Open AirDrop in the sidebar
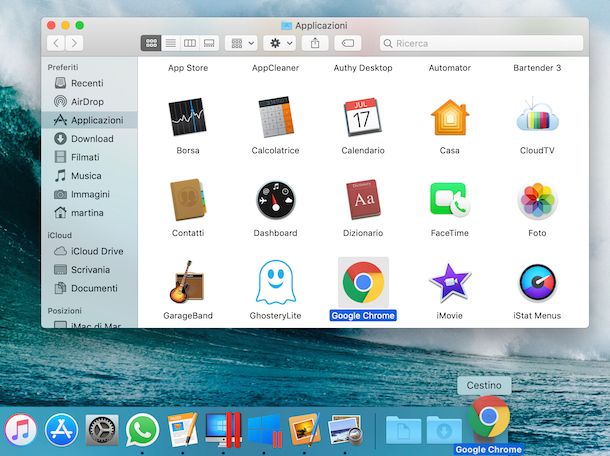Viewport: 610px width, 456px height. tap(89, 102)
